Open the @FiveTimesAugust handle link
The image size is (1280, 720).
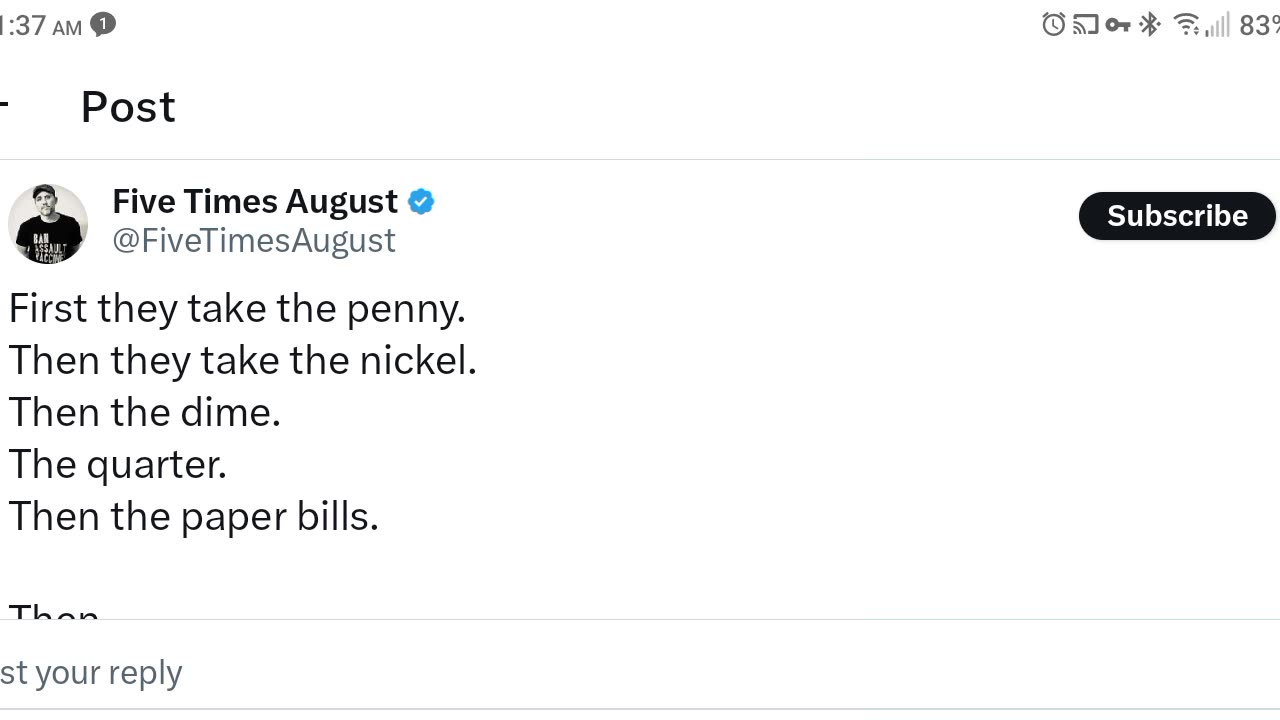click(x=254, y=241)
